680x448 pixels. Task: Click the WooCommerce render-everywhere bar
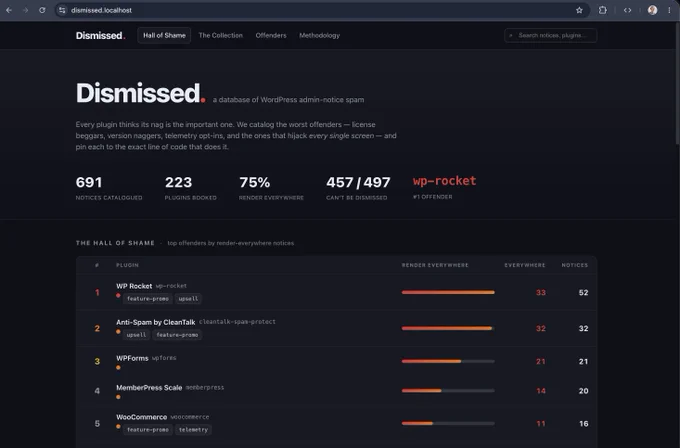click(x=448, y=423)
